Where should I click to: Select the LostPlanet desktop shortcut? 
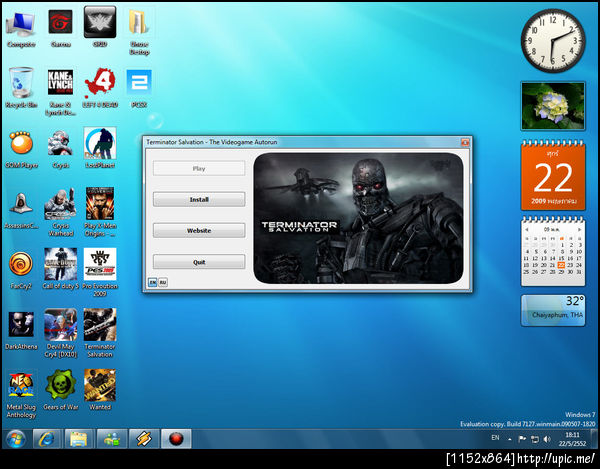pos(100,148)
